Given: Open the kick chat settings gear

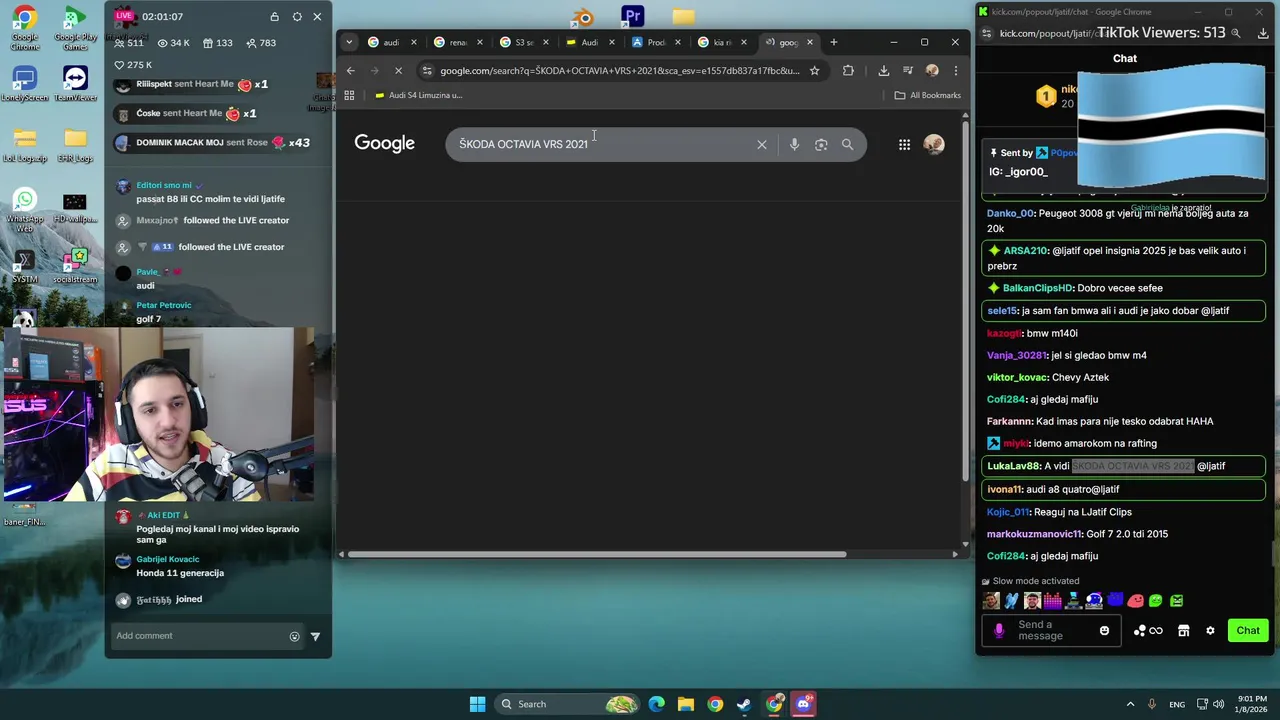Looking at the screenshot, I should click(1210, 631).
